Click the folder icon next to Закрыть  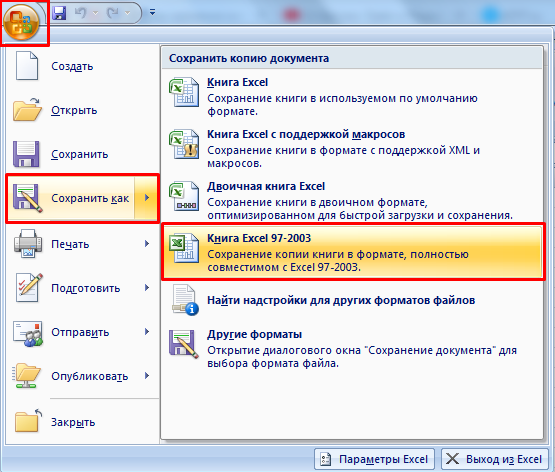pyautogui.click(x=28, y=421)
